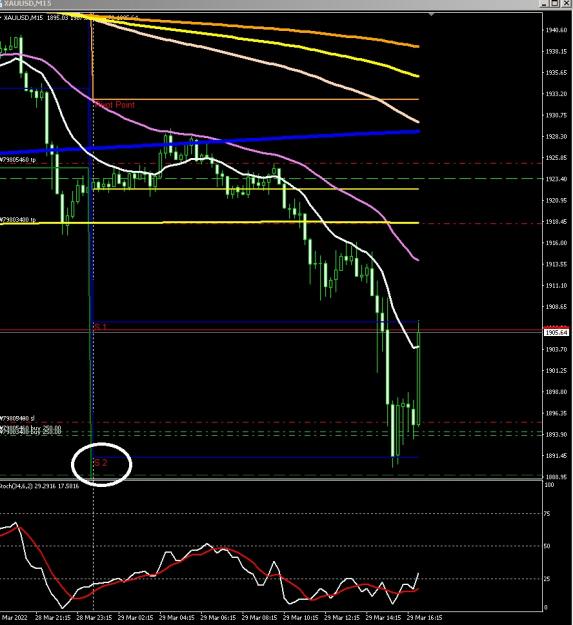The width and height of the screenshot is (573, 625).
Task: Select the take-profit order label near 1925
Action: coord(18,160)
